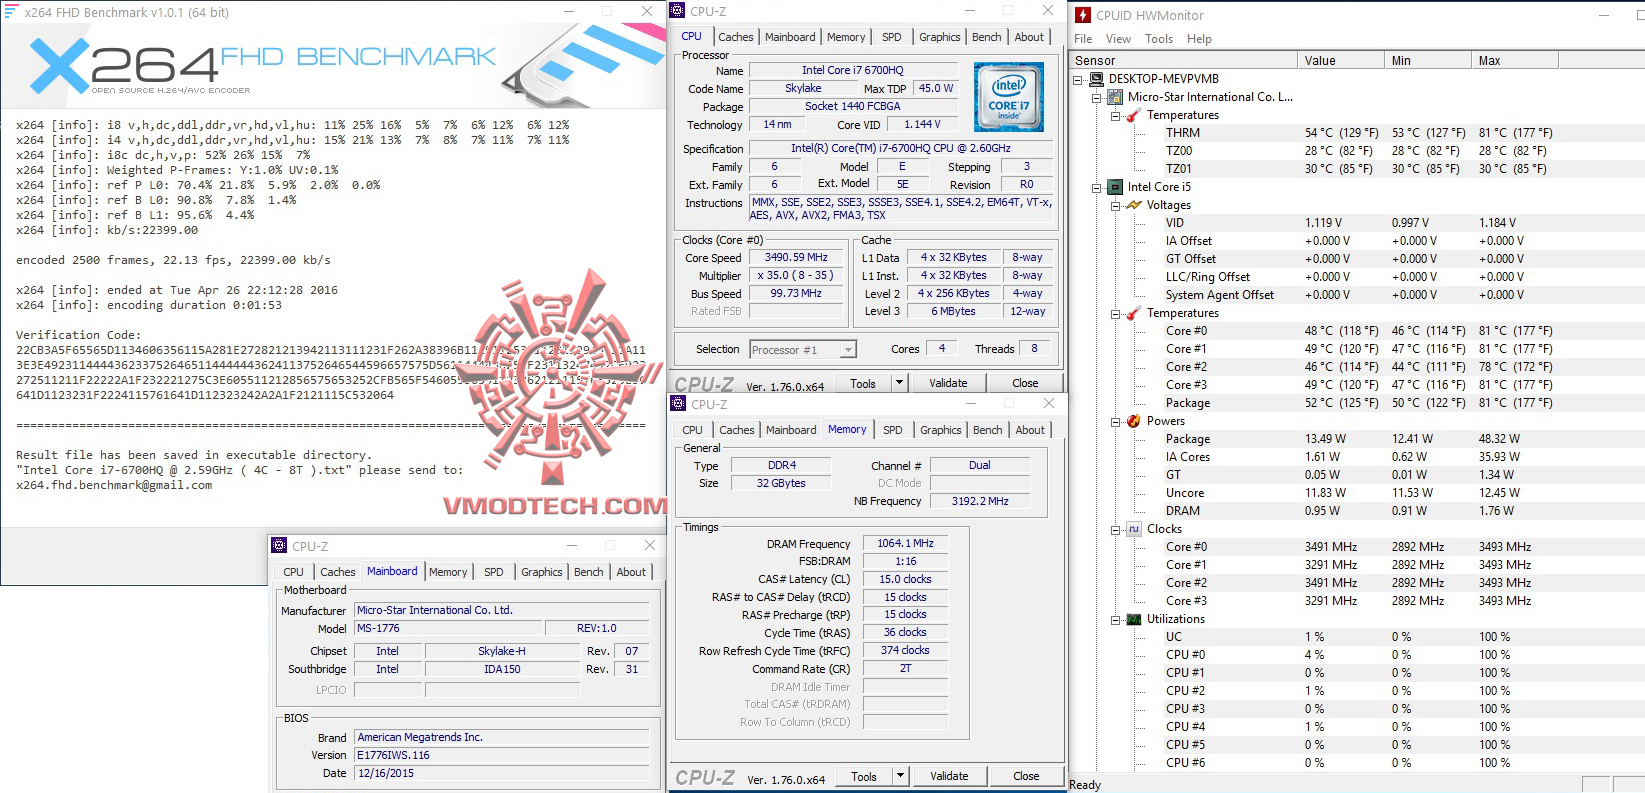Click the Utilizations node icon in HWMonitor
1645x793 pixels.
pyautogui.click(x=1134, y=619)
